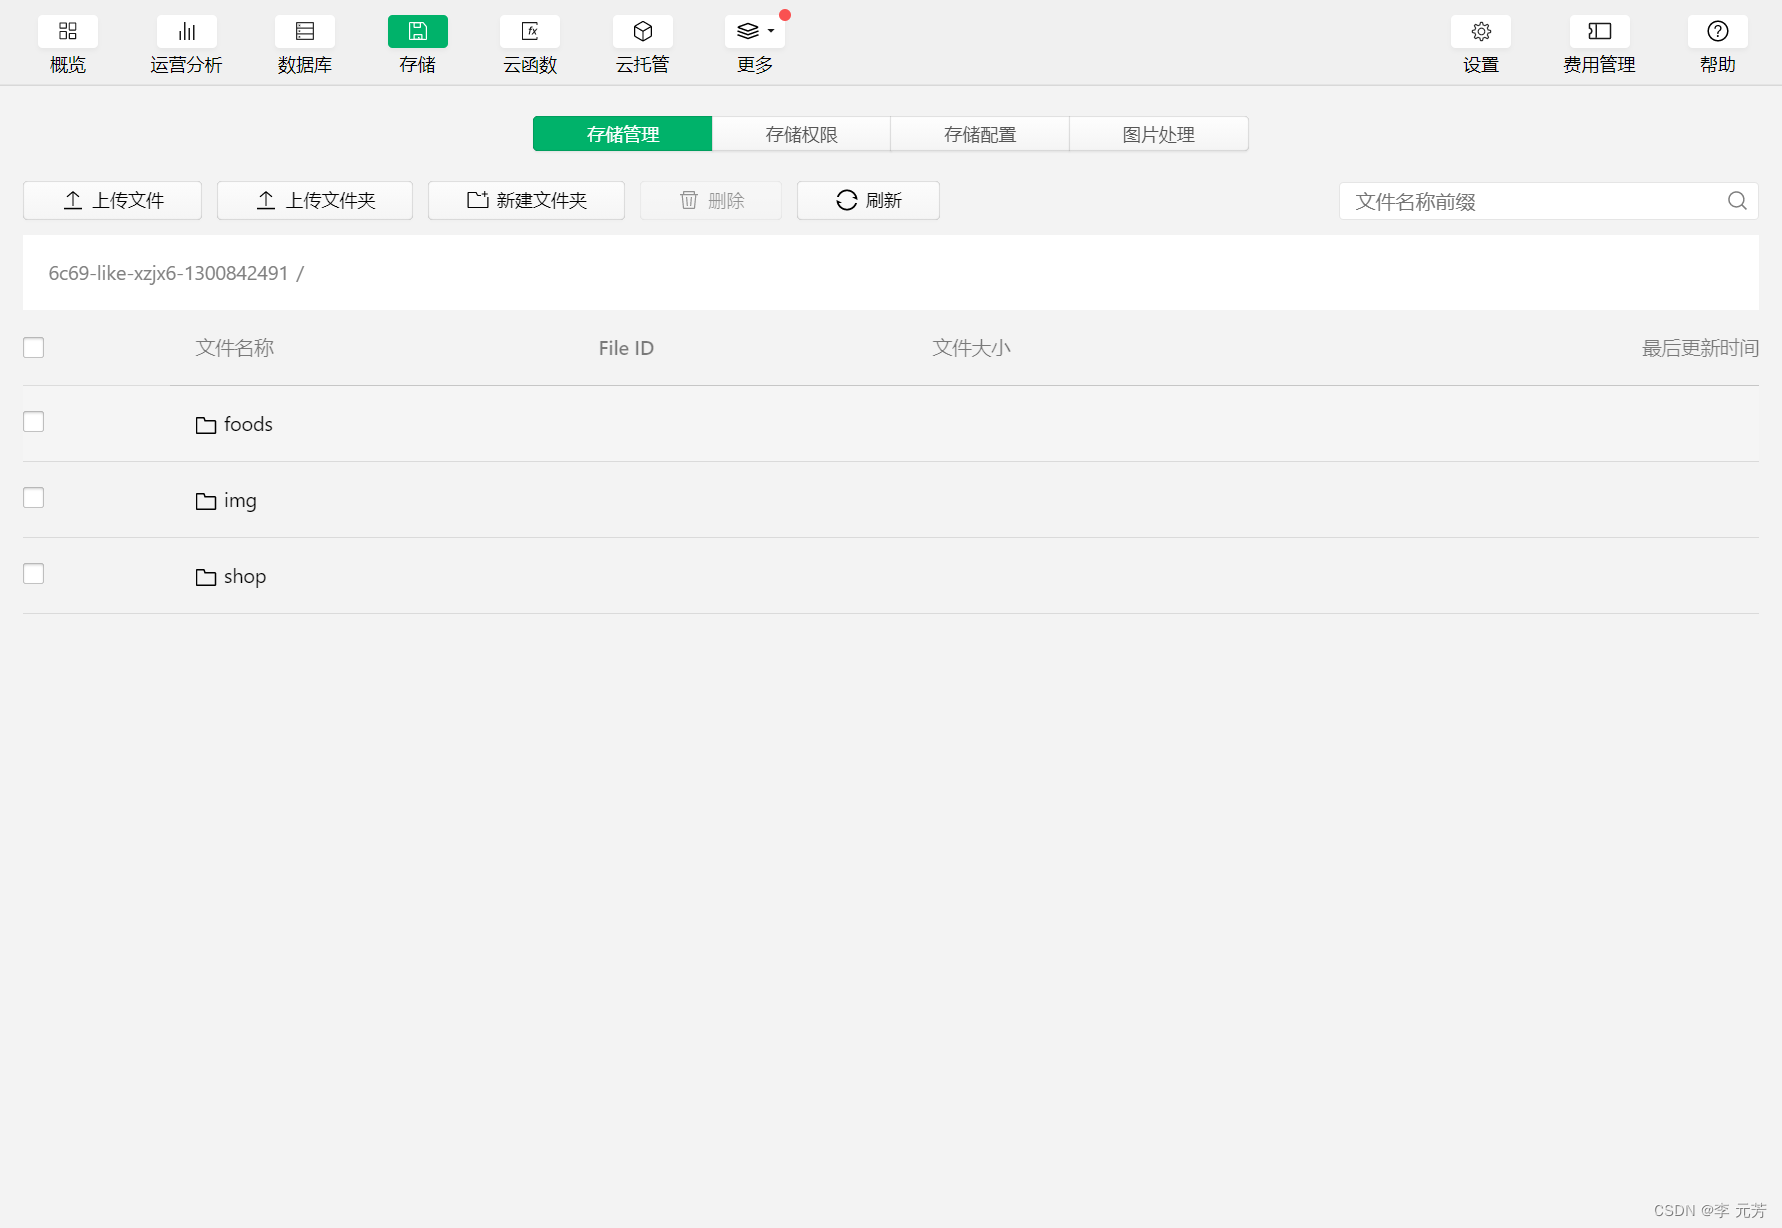
Task: Expand the 更多 layers dropdown
Action: tap(755, 32)
